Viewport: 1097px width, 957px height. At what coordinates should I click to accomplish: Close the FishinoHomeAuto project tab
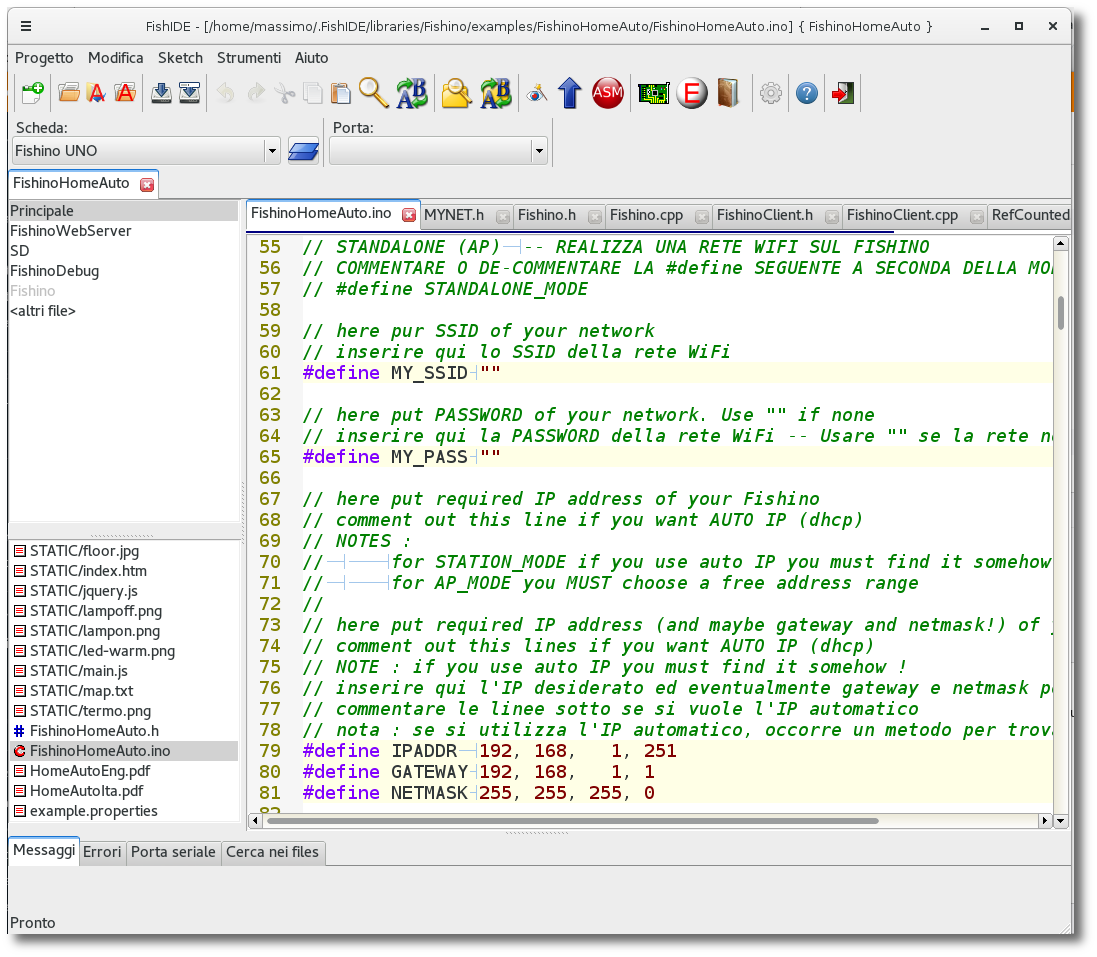[147, 185]
